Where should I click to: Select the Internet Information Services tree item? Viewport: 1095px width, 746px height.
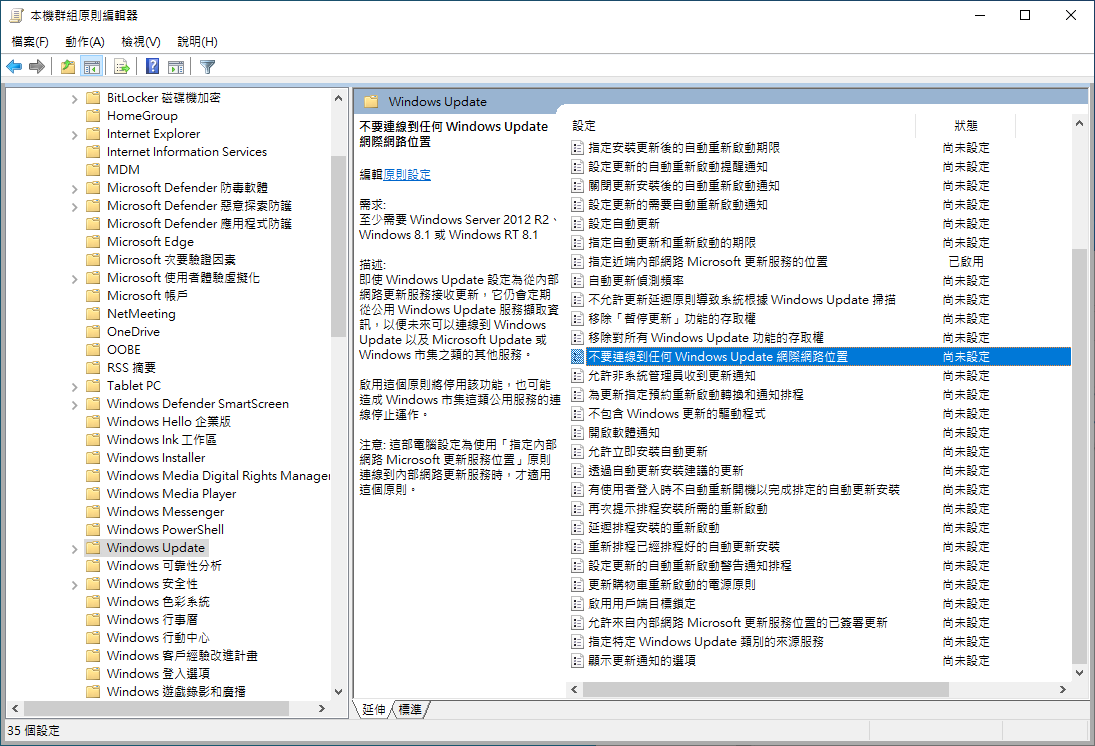(x=186, y=151)
